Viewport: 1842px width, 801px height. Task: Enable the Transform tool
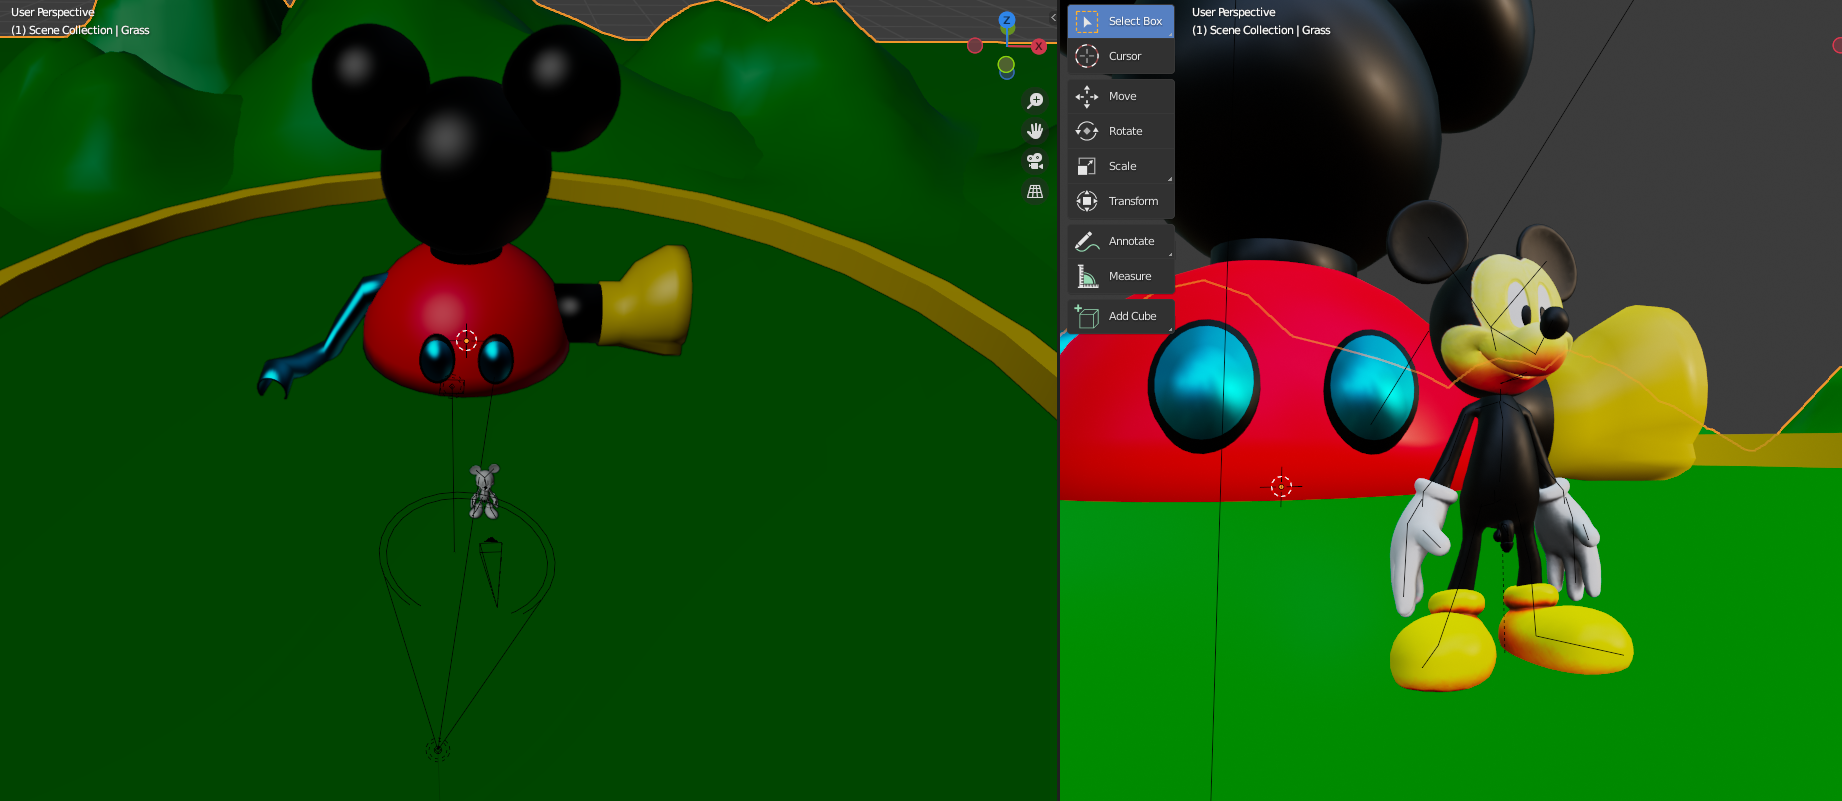click(x=1120, y=201)
